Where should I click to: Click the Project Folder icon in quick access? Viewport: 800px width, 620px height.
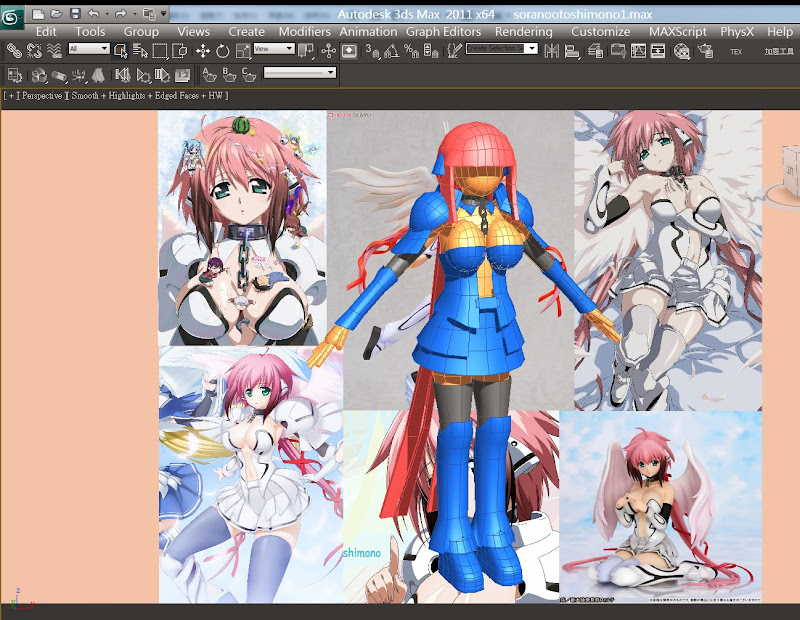click(149, 14)
